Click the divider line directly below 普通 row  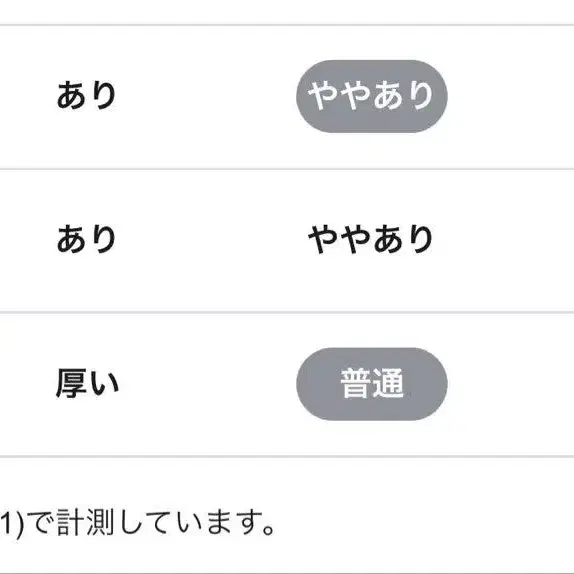287,456
